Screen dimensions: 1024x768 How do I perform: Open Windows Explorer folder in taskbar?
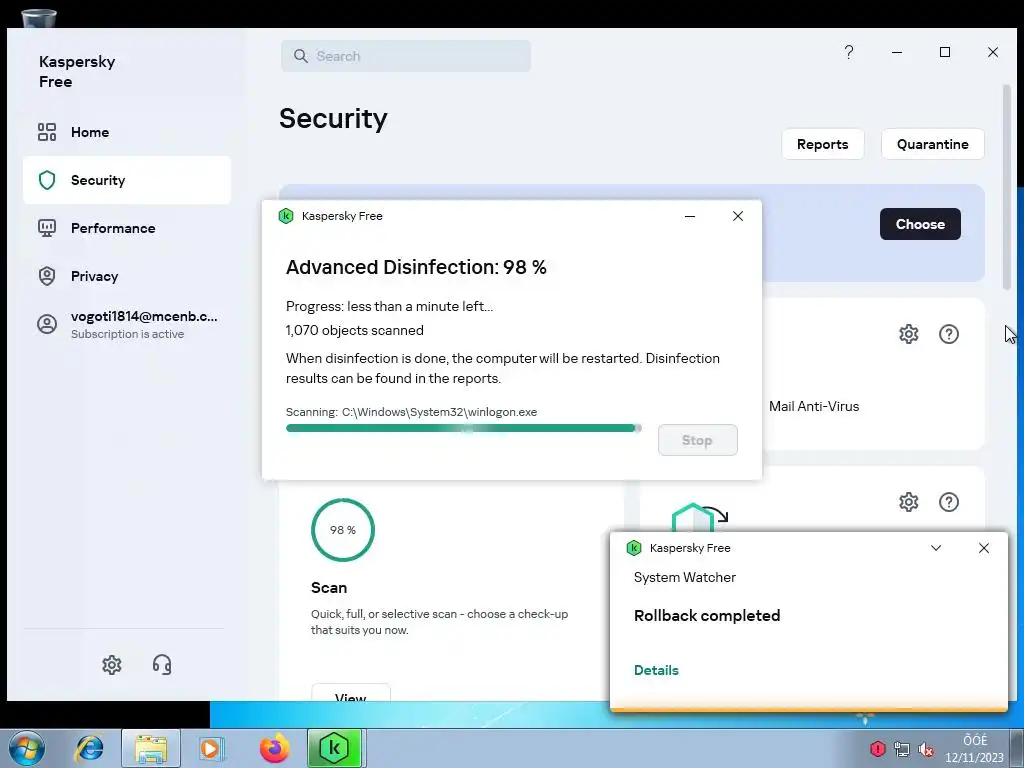point(151,748)
